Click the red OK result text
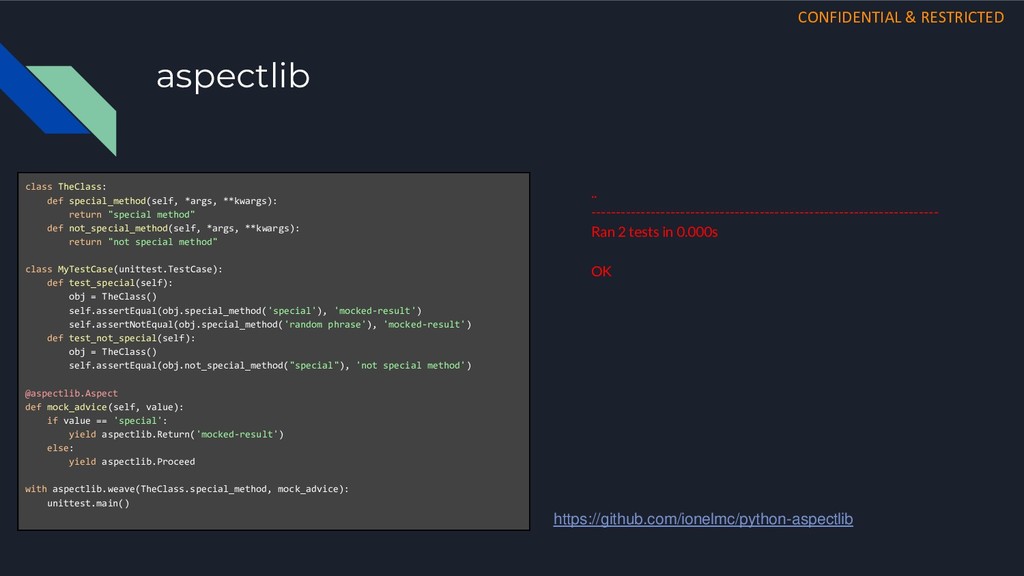This screenshot has height=576, width=1024. (x=601, y=271)
